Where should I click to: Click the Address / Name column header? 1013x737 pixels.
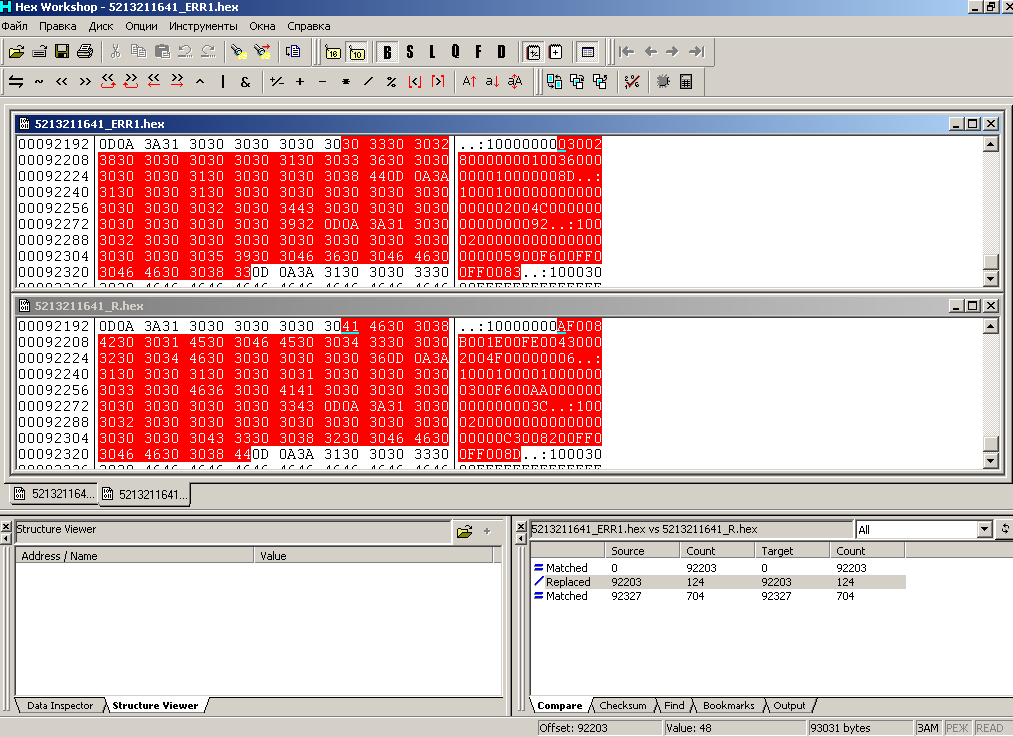[134, 555]
